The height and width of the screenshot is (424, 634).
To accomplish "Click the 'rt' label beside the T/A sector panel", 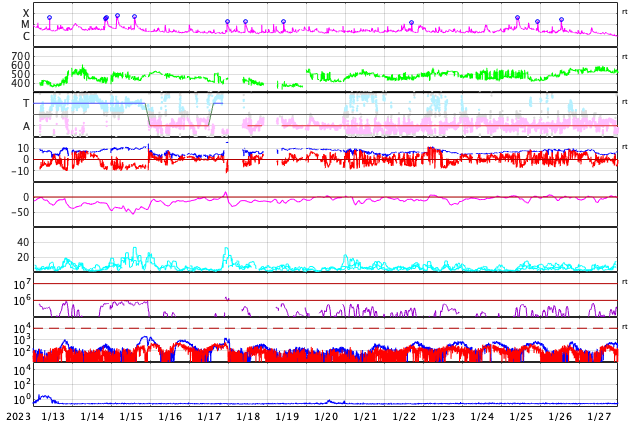I will [x=624, y=101].
